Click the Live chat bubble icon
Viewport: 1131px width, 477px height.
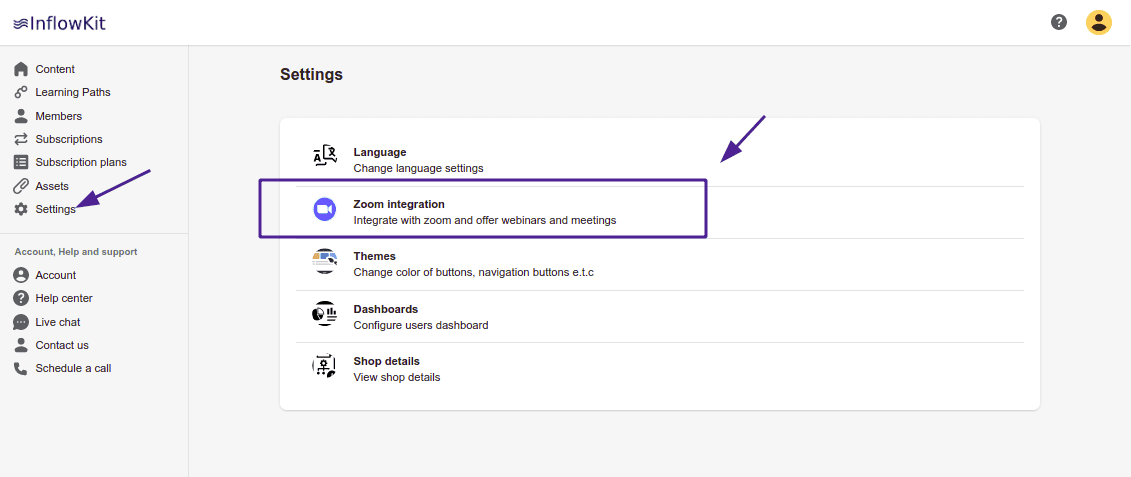pos(21,322)
